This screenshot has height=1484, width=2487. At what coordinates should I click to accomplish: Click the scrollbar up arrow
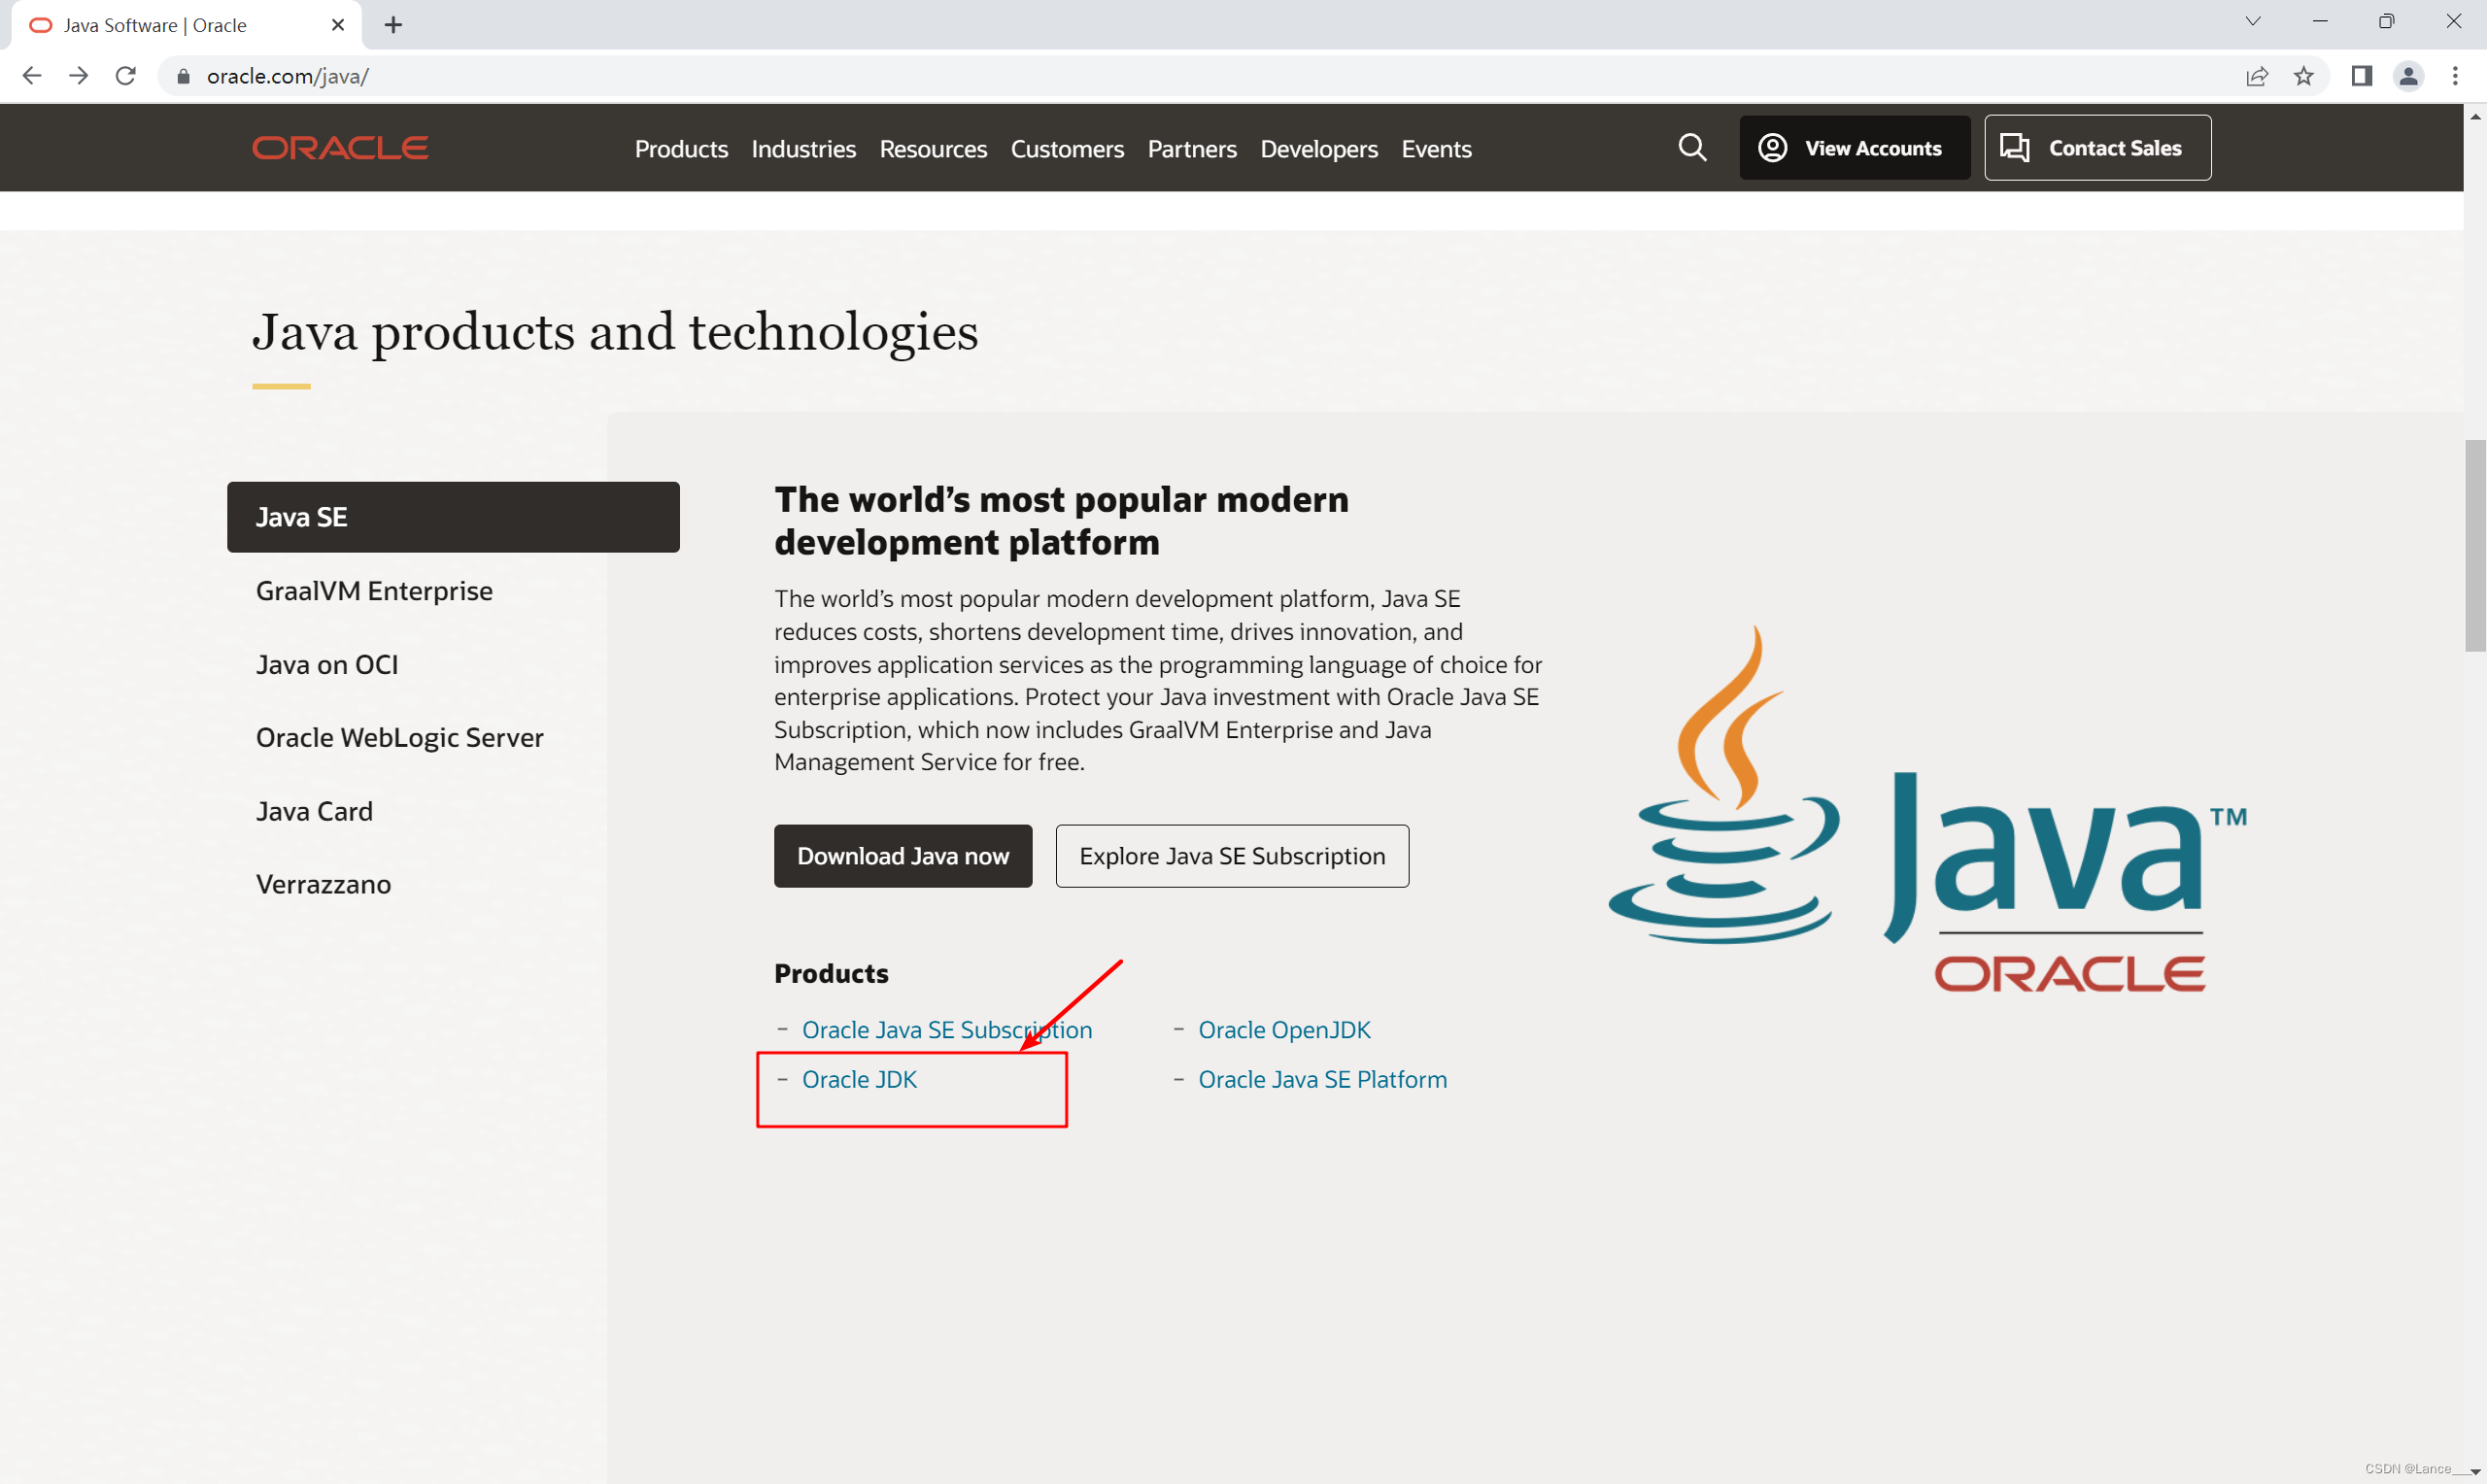pyautogui.click(x=2475, y=116)
